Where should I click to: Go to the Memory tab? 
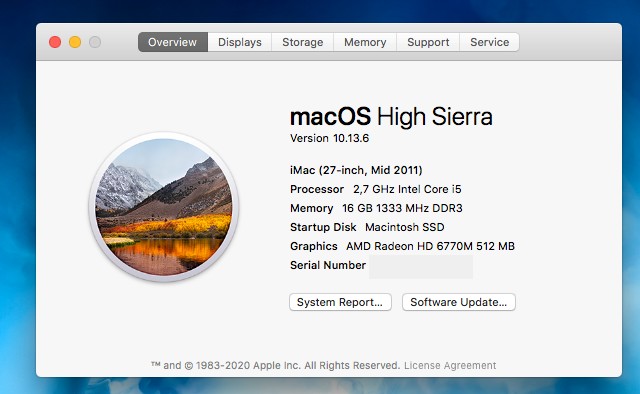click(365, 42)
